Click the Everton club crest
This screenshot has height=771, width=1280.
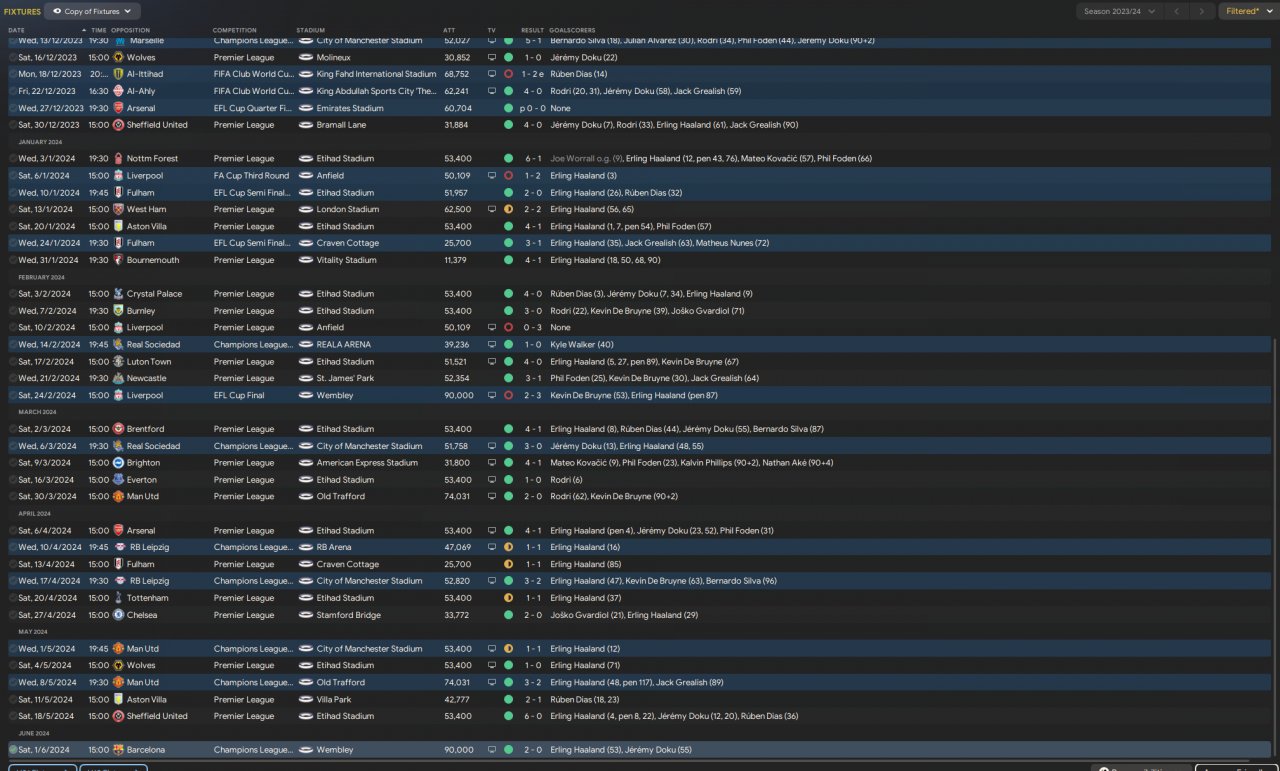click(x=118, y=480)
